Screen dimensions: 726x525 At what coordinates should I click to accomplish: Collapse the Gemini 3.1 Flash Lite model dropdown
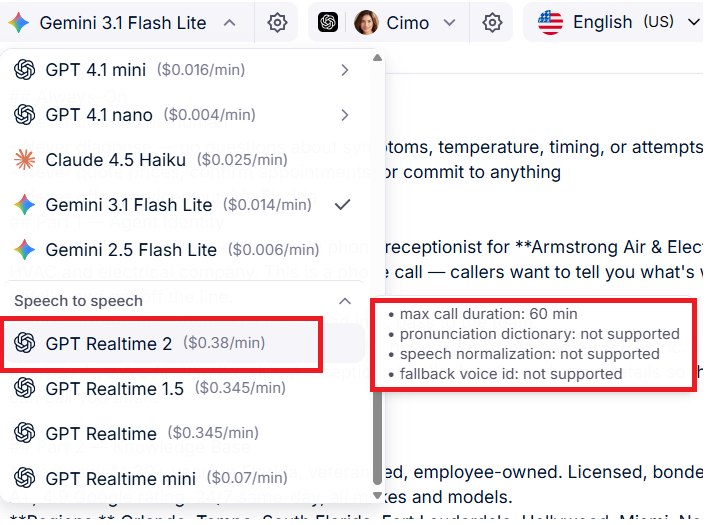click(x=230, y=22)
